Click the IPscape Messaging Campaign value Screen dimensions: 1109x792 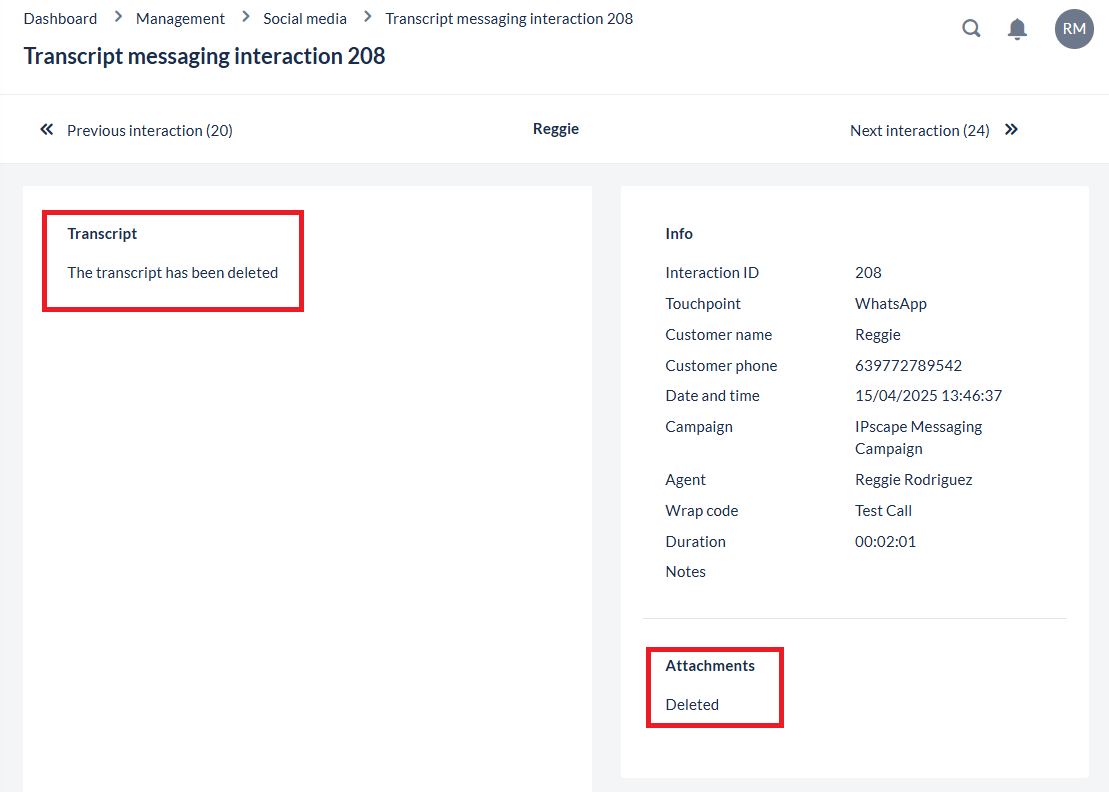(x=918, y=438)
